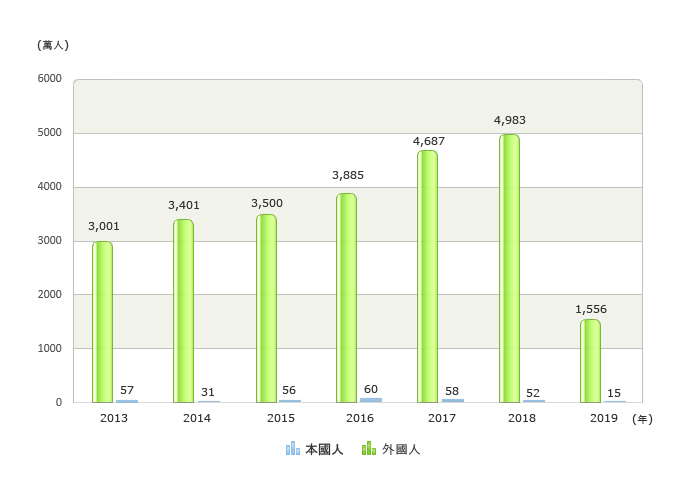Image resolution: width=680 pixels, height=480 pixels.
Task: Click the blue bar value 56
Action: 289,390
